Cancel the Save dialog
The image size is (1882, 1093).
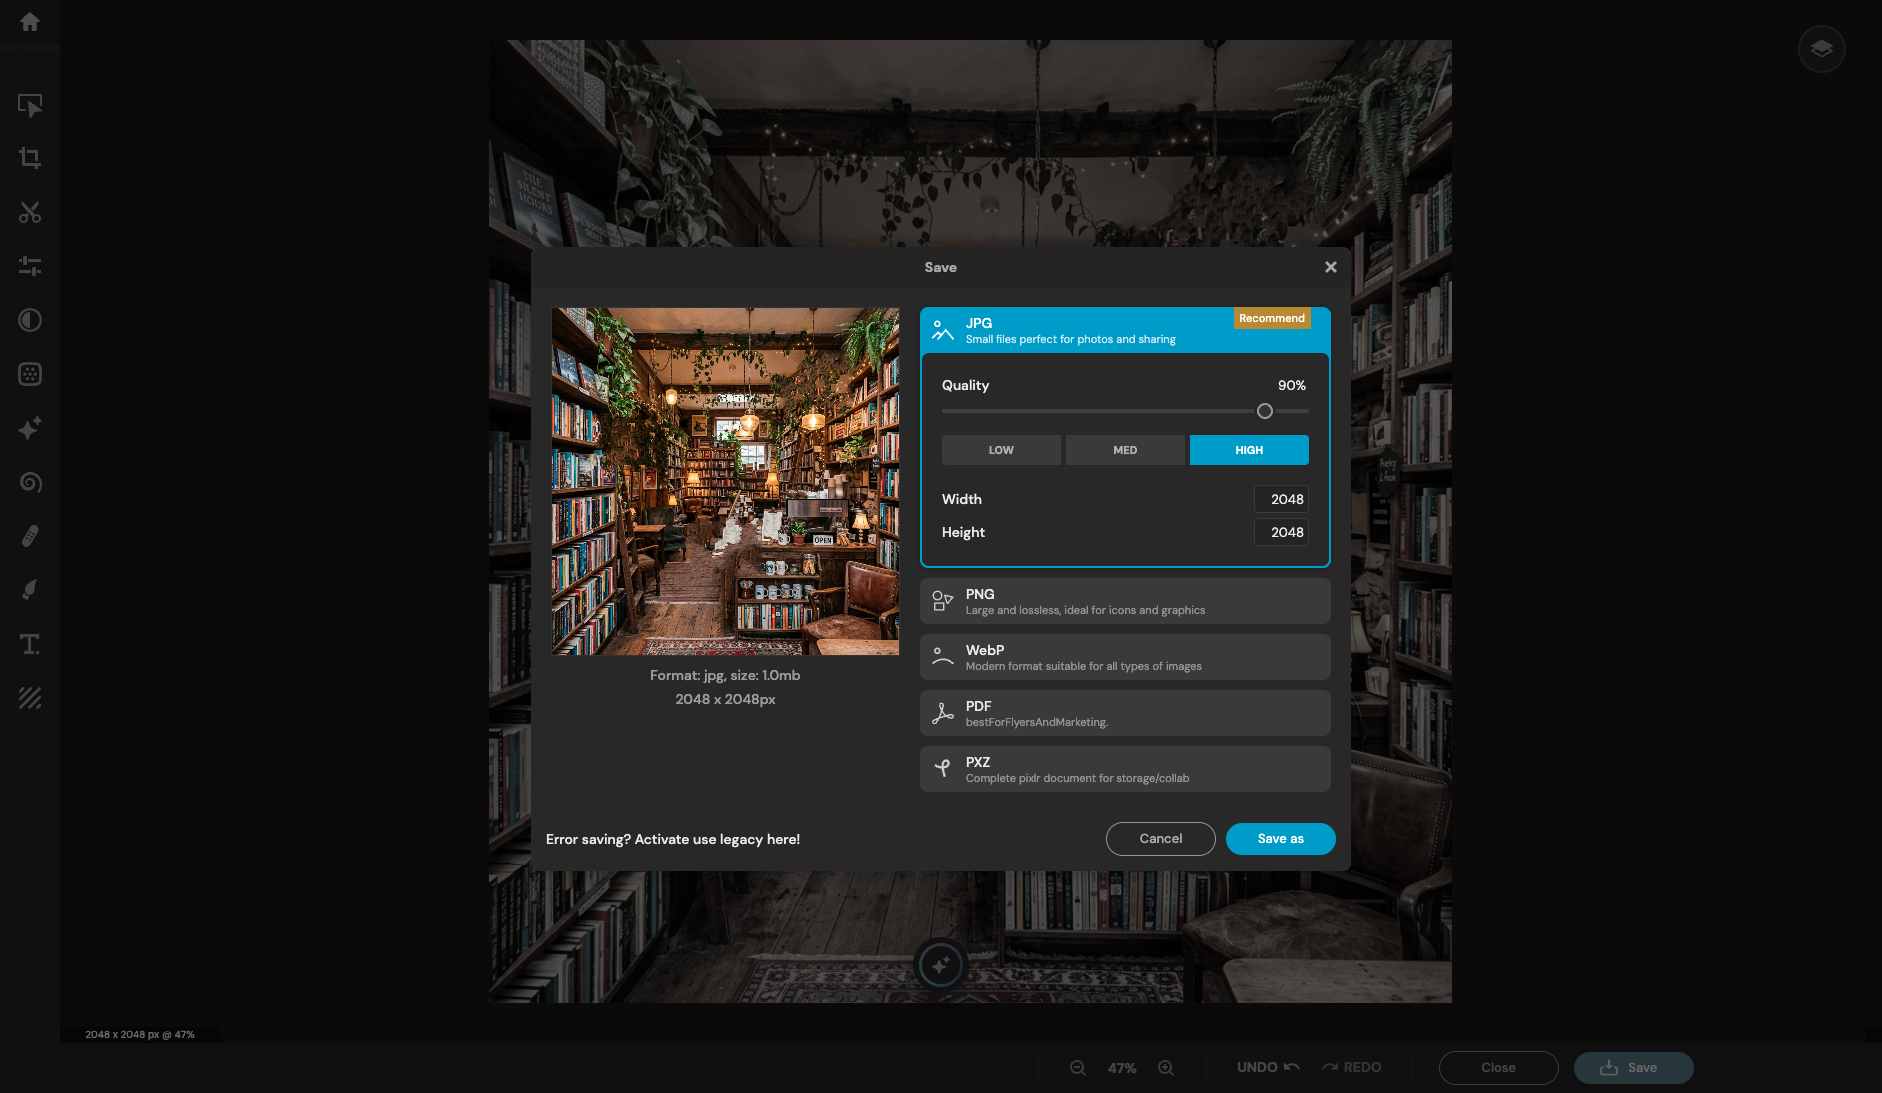[1160, 839]
